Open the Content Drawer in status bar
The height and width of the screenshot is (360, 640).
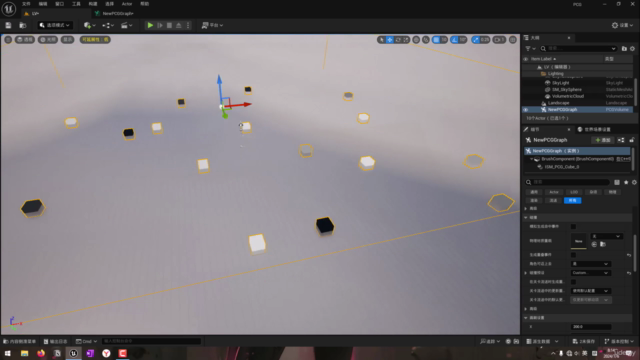(20, 341)
